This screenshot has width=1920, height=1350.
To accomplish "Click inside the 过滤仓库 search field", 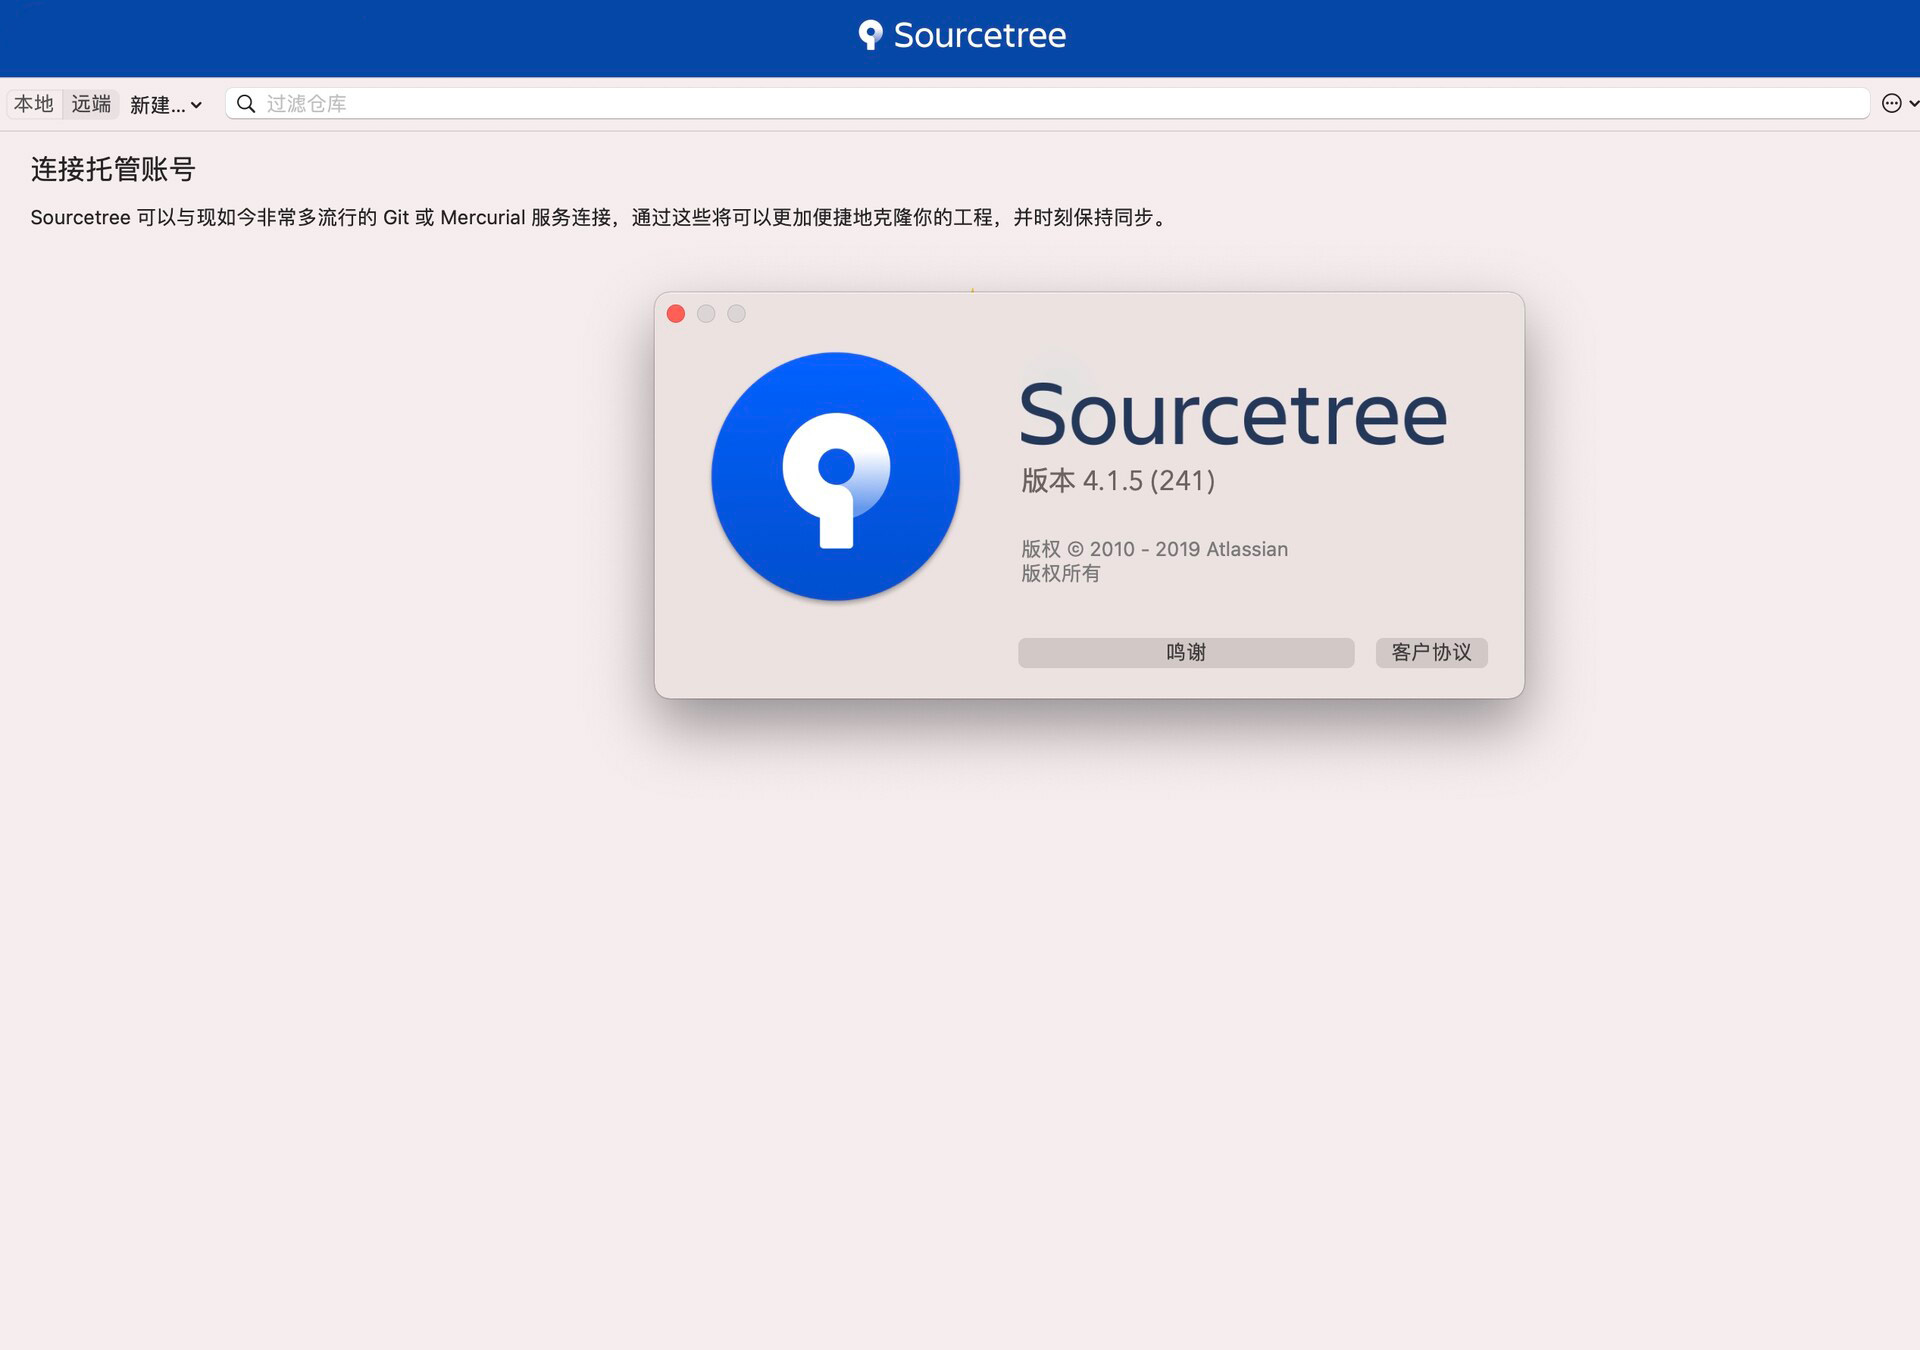I will [x=700, y=103].
